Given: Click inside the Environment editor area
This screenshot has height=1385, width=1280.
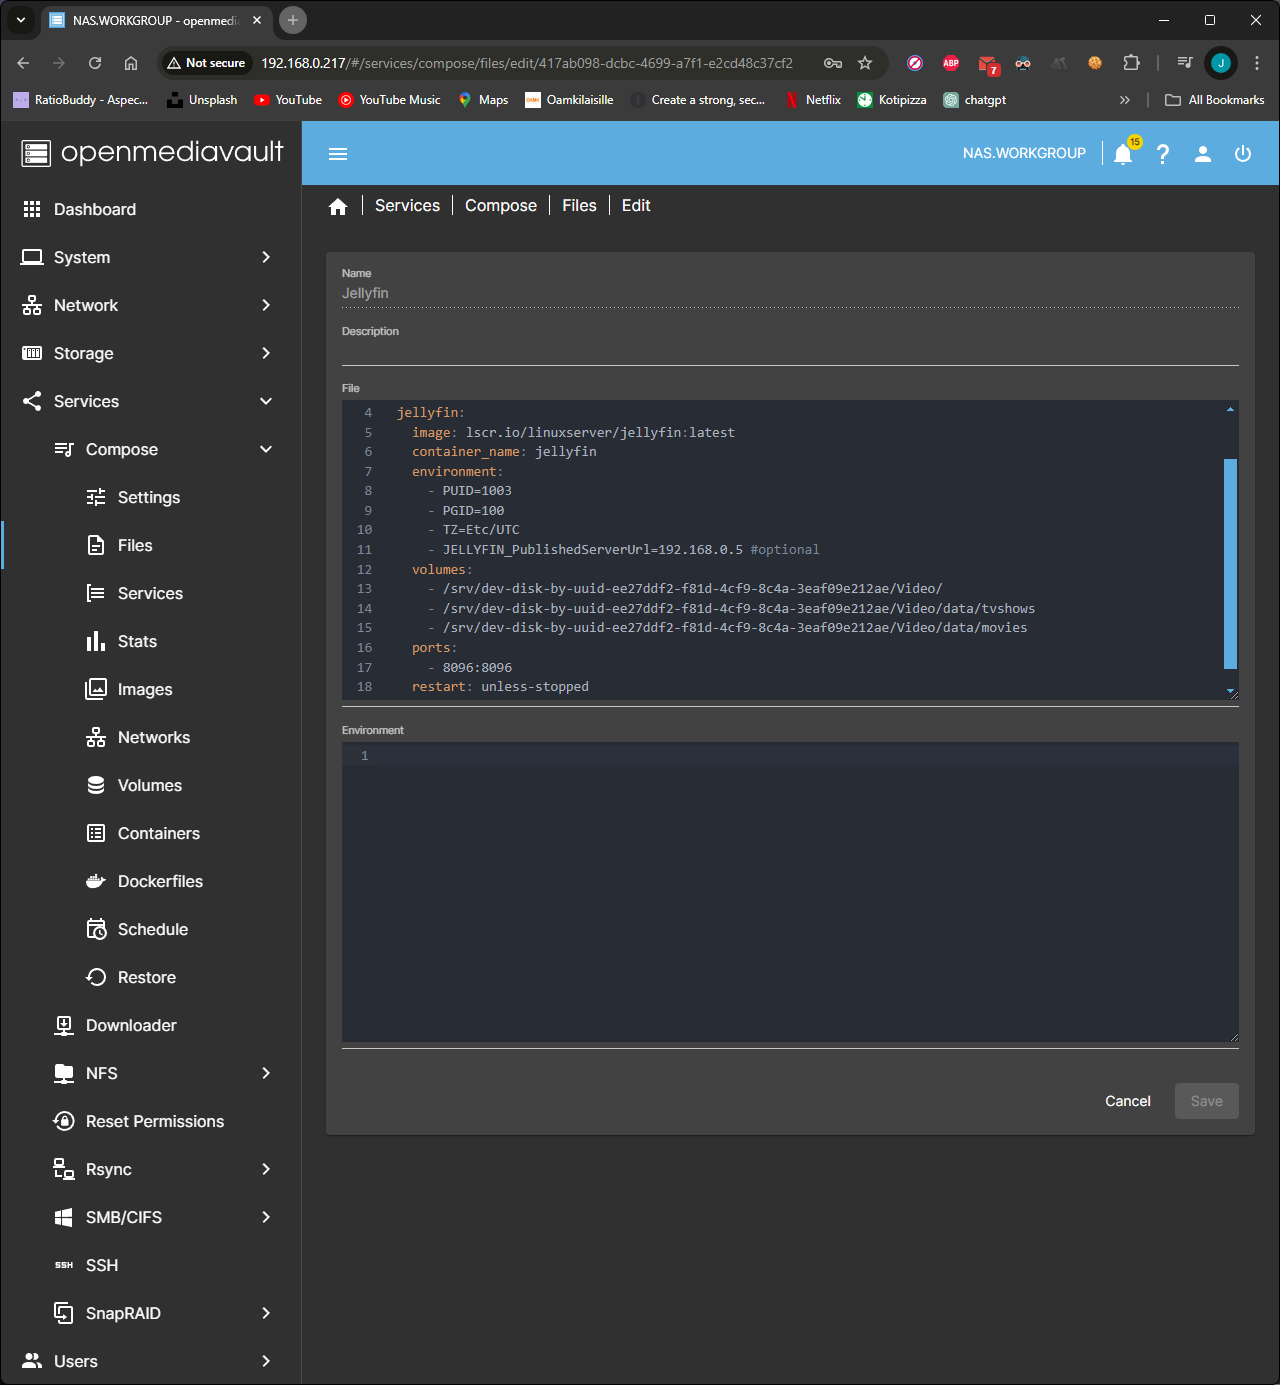Looking at the screenshot, I should (790, 890).
